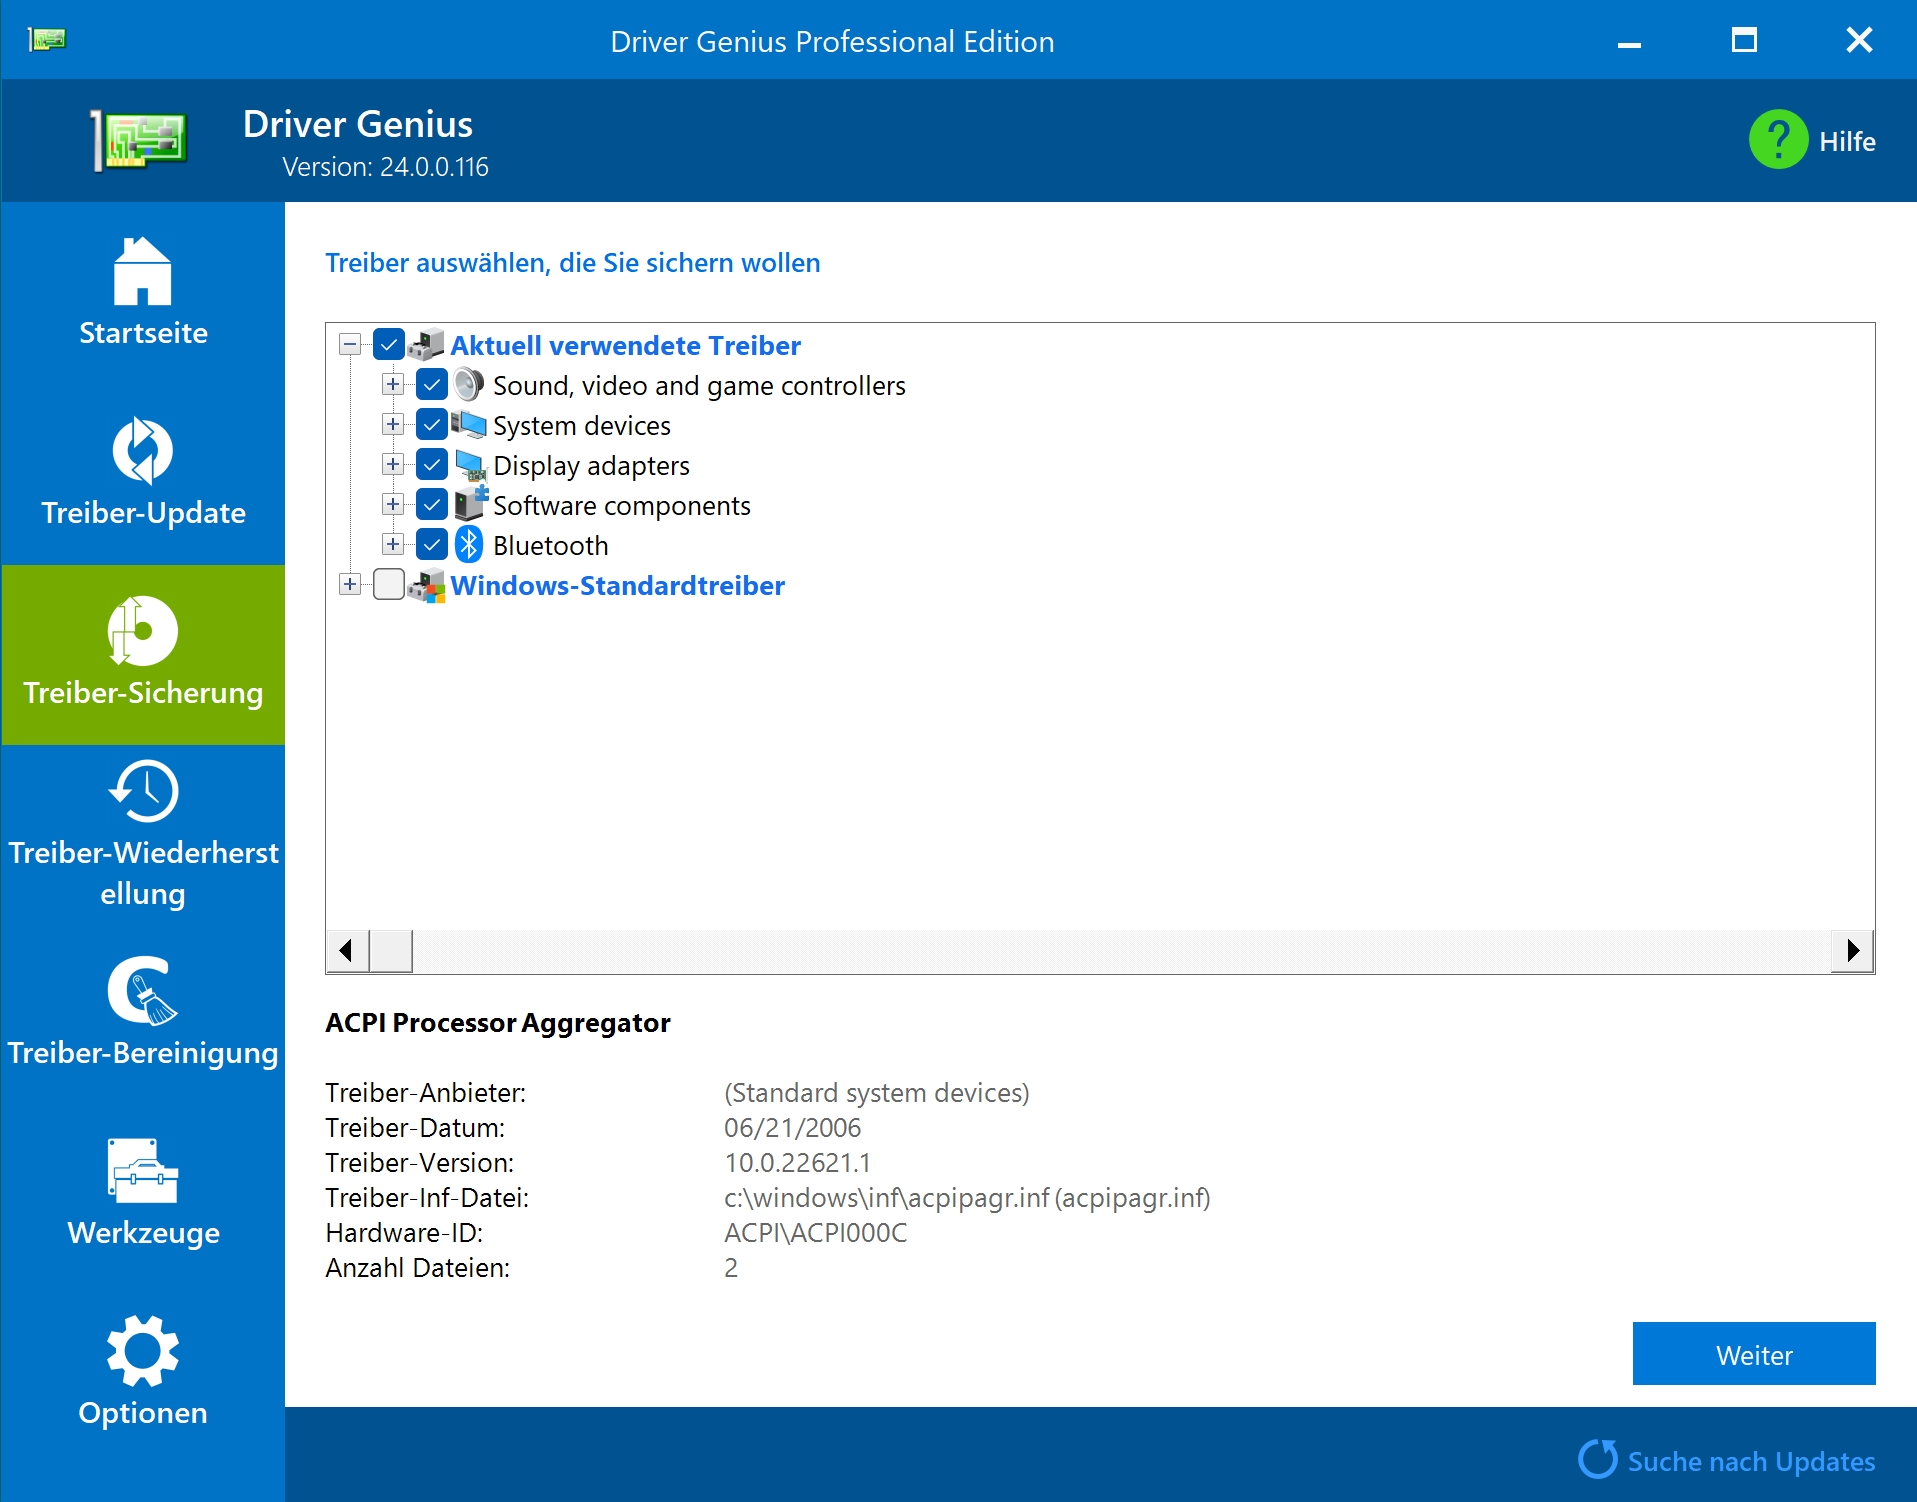
Task: Expand the Windows-Standardtreiber node
Action: (350, 585)
